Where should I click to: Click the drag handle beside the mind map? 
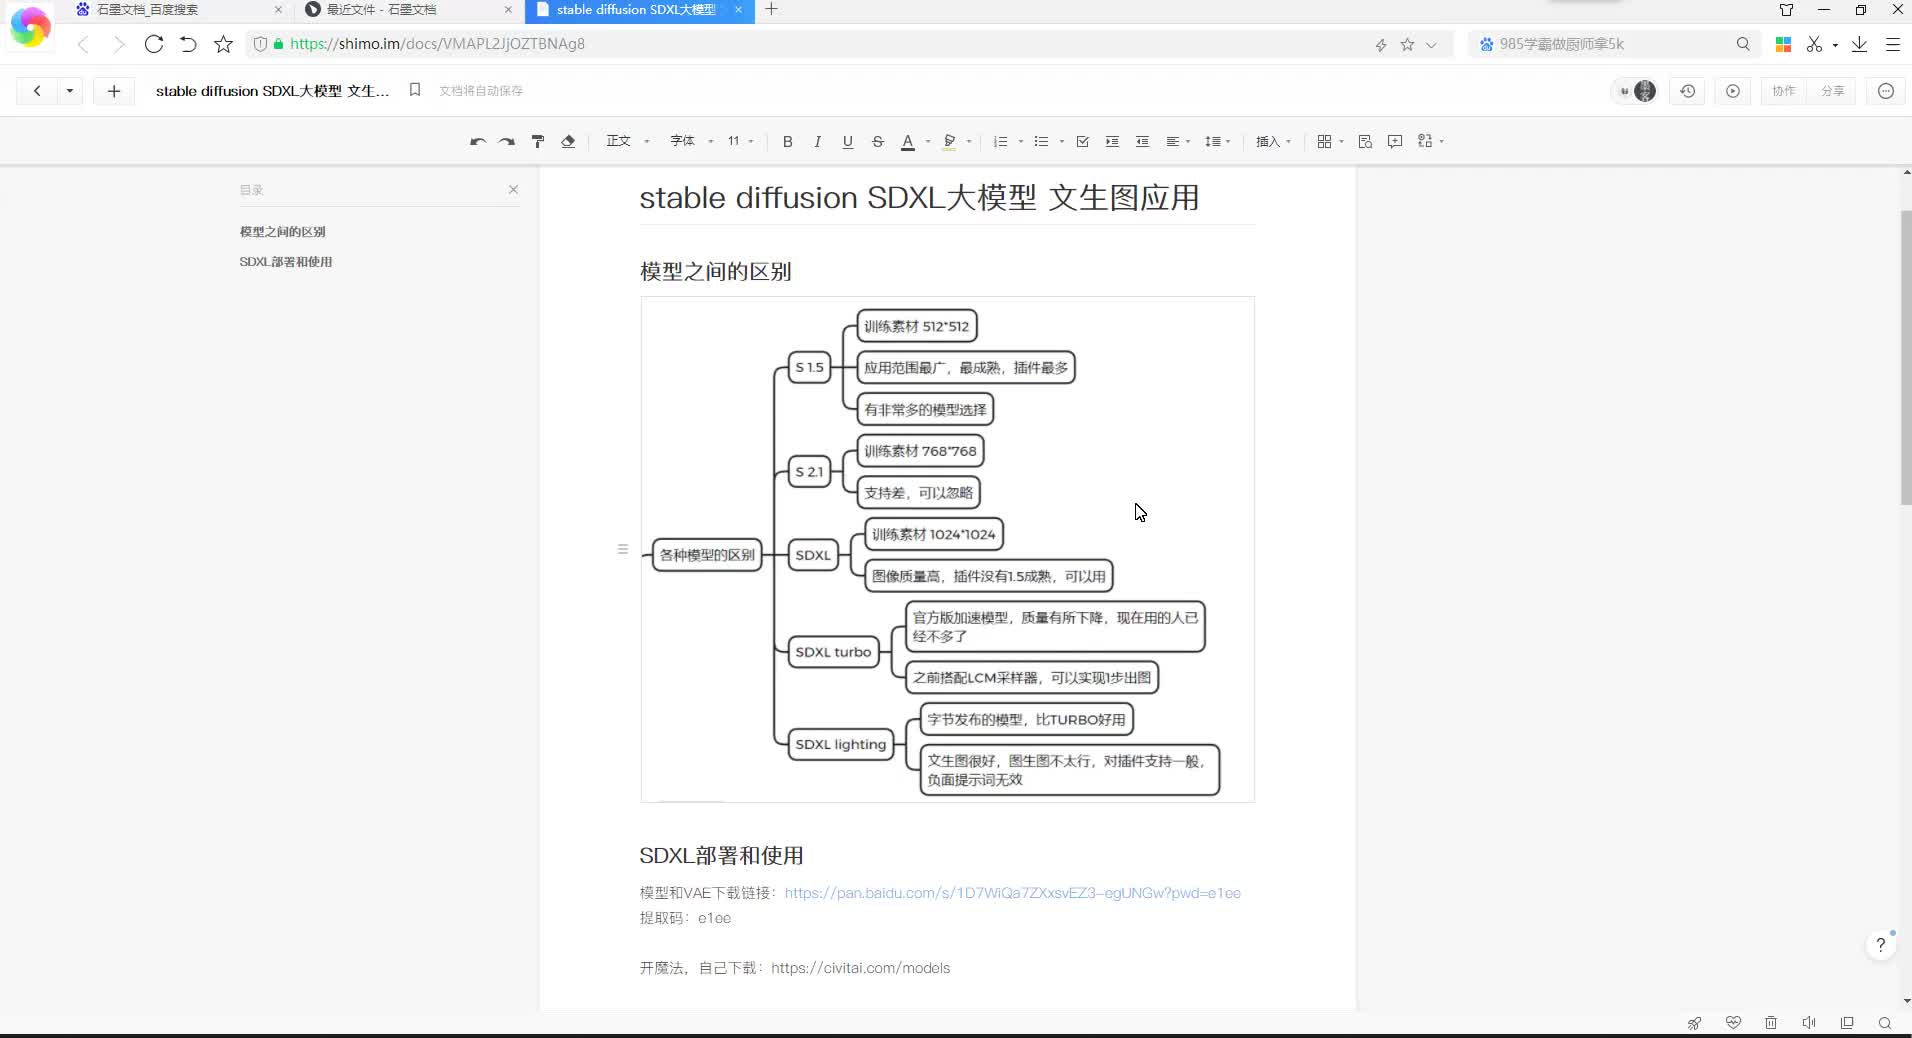pos(622,549)
